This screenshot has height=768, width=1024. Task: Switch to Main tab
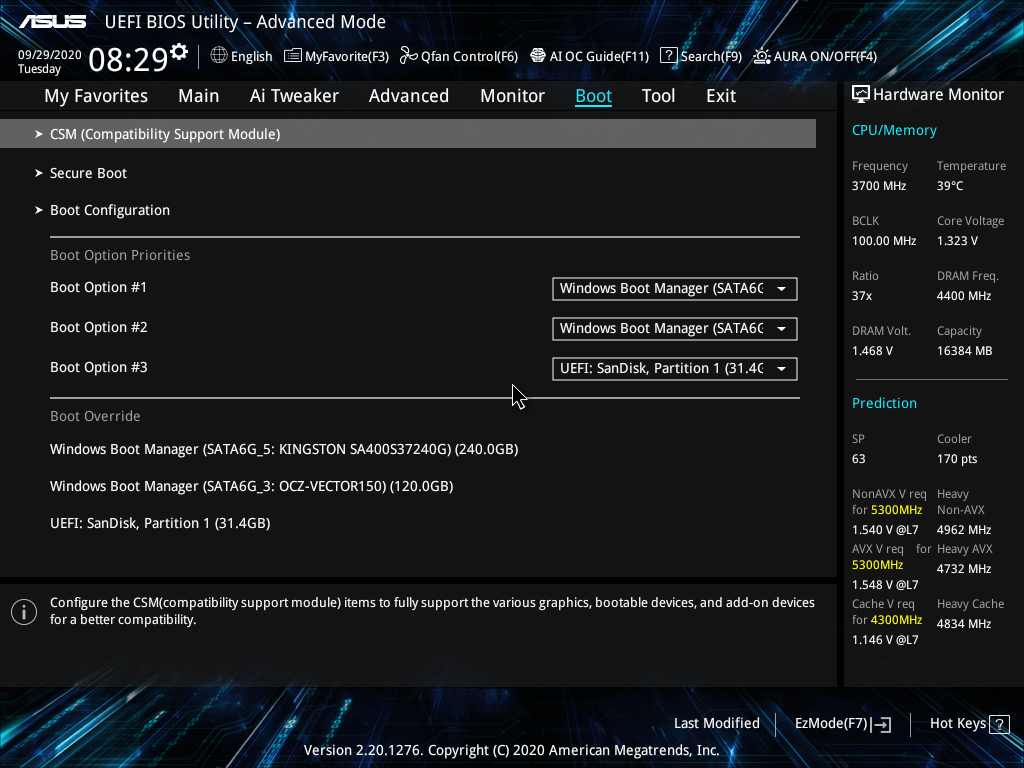(199, 96)
